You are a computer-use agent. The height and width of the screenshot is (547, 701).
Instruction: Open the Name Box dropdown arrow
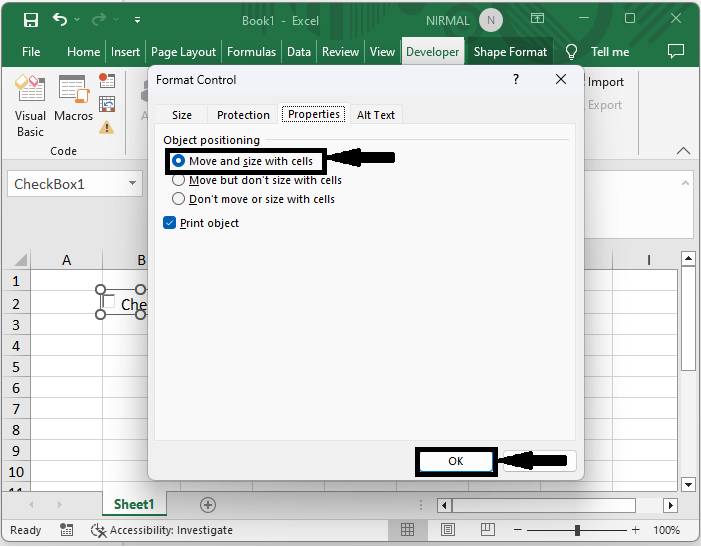(x=132, y=183)
